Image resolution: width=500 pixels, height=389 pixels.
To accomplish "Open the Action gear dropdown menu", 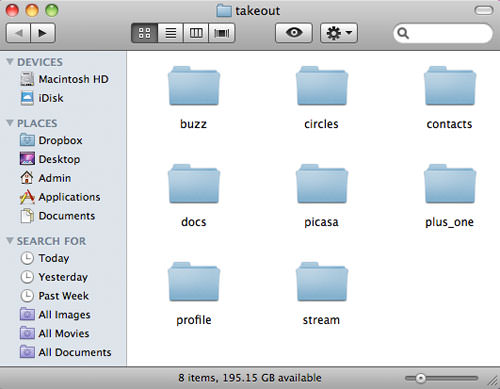I will [x=339, y=33].
